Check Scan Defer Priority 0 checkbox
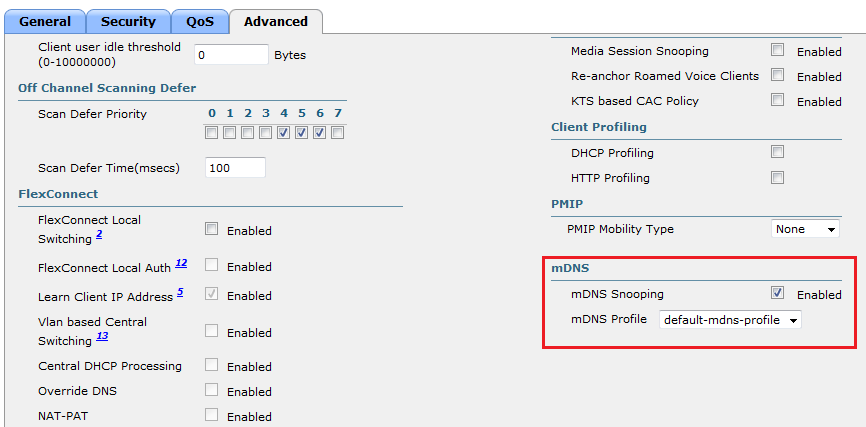Screen dimensions: 866x427 tap(211, 132)
